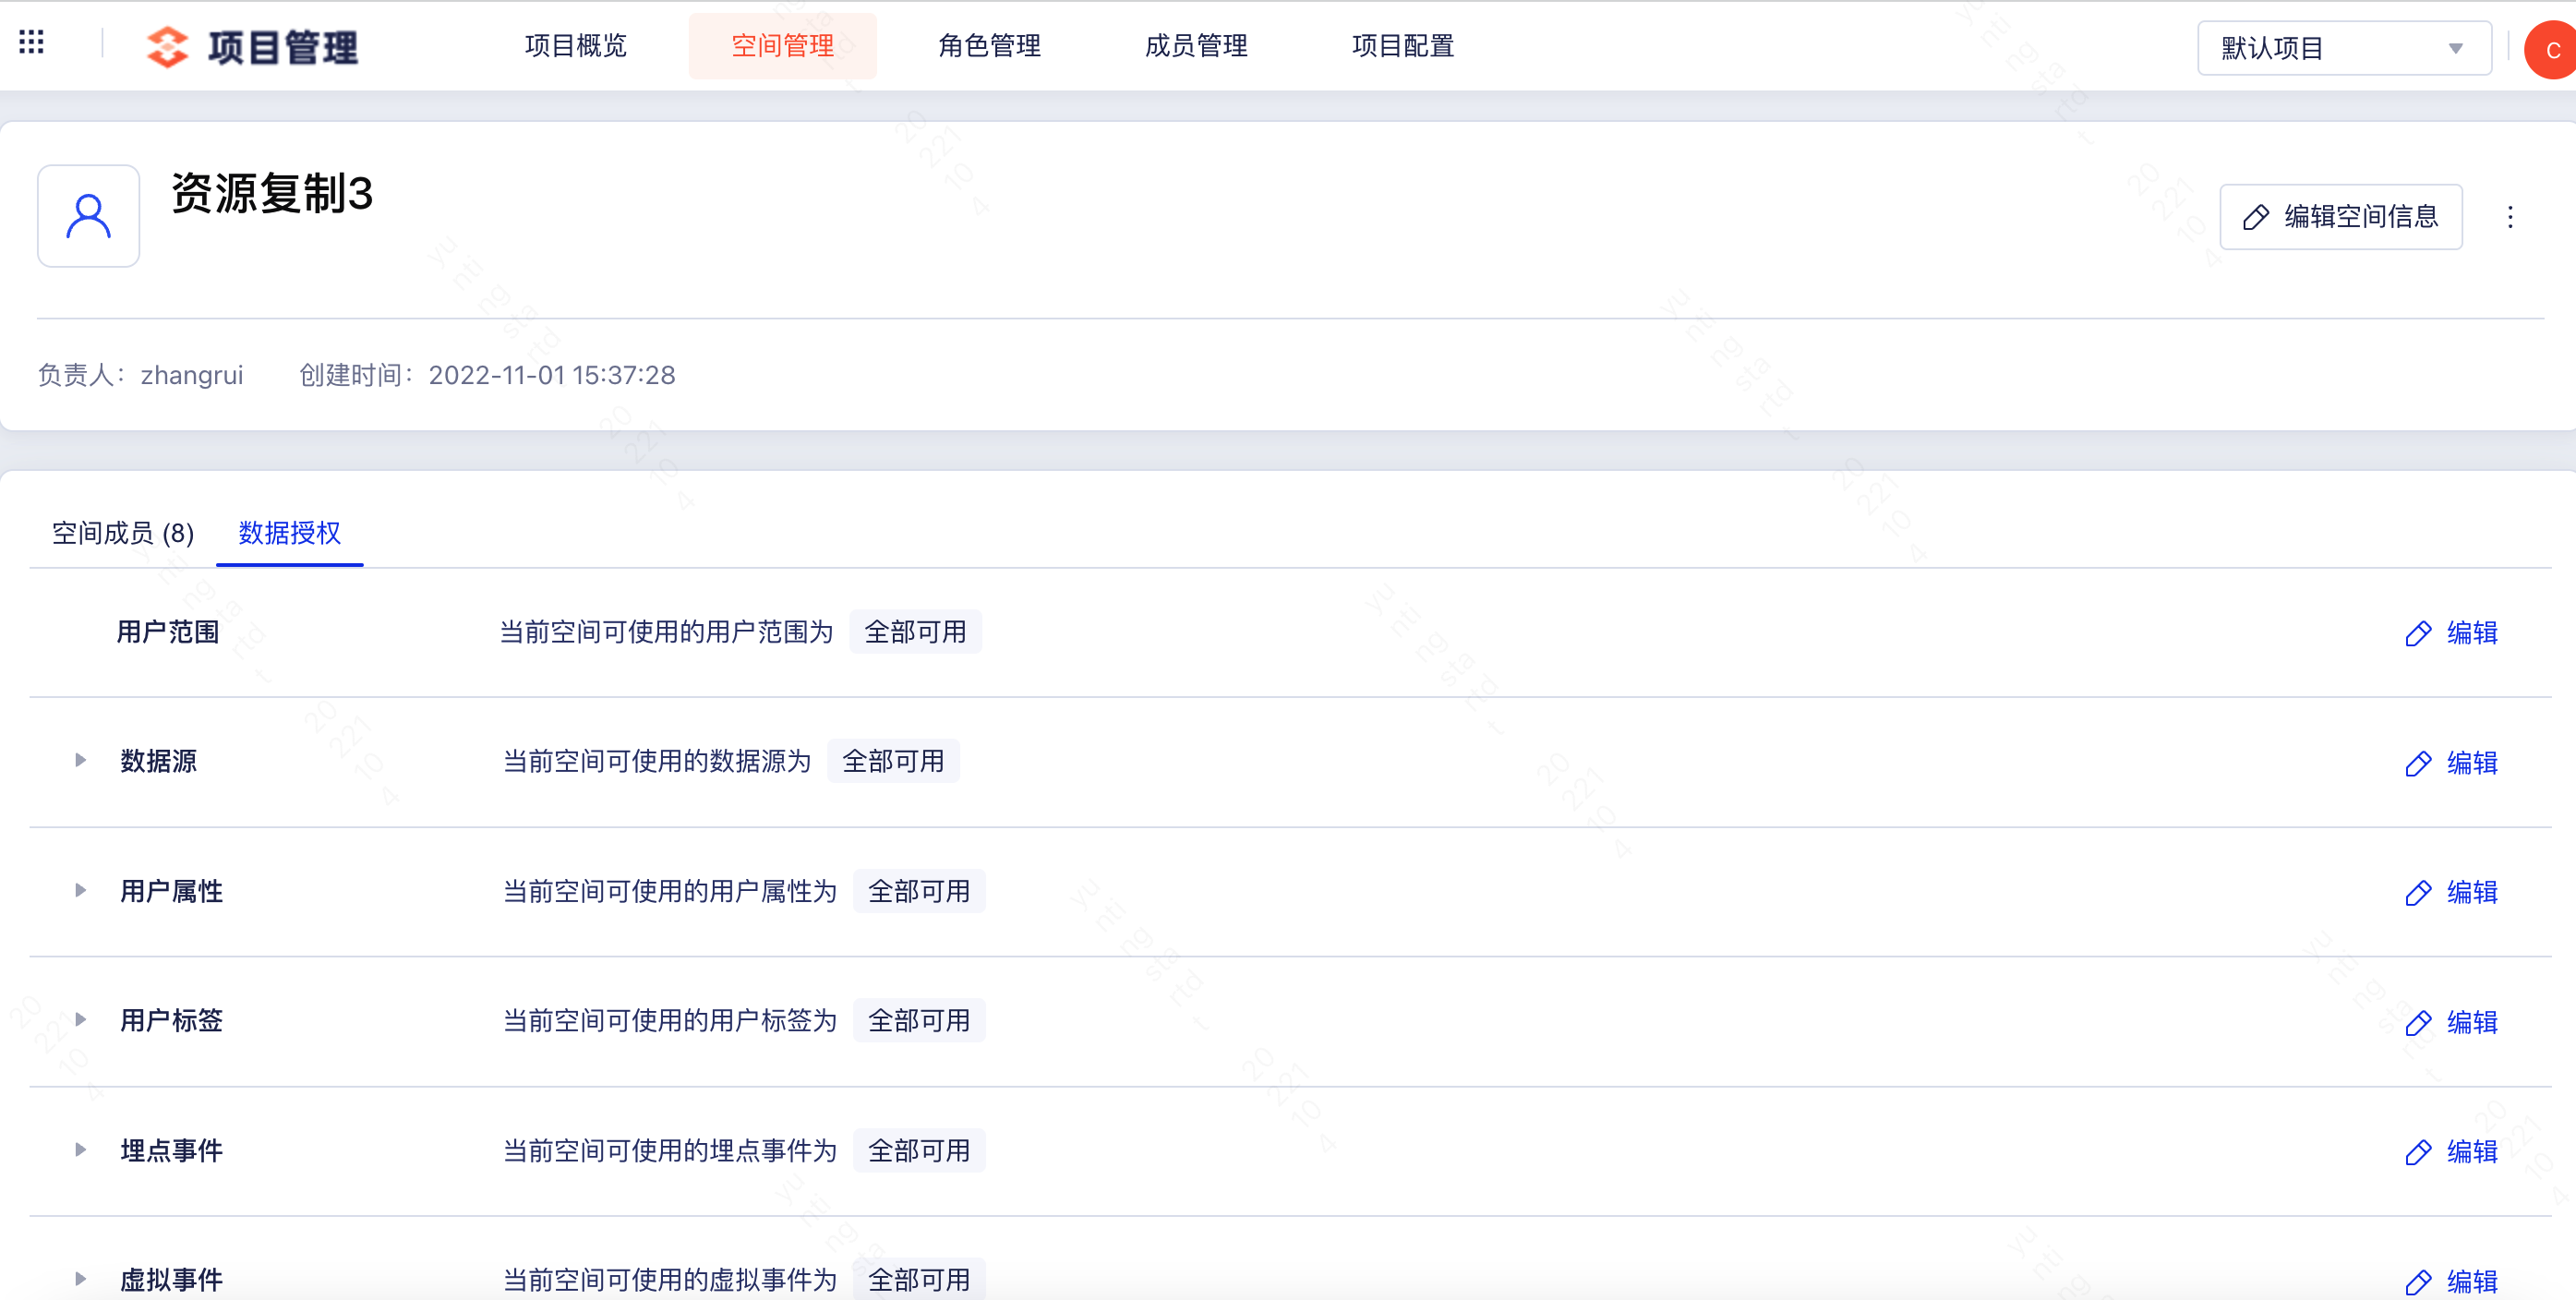Click the 资源复制3 space title

pyautogui.click(x=272, y=193)
